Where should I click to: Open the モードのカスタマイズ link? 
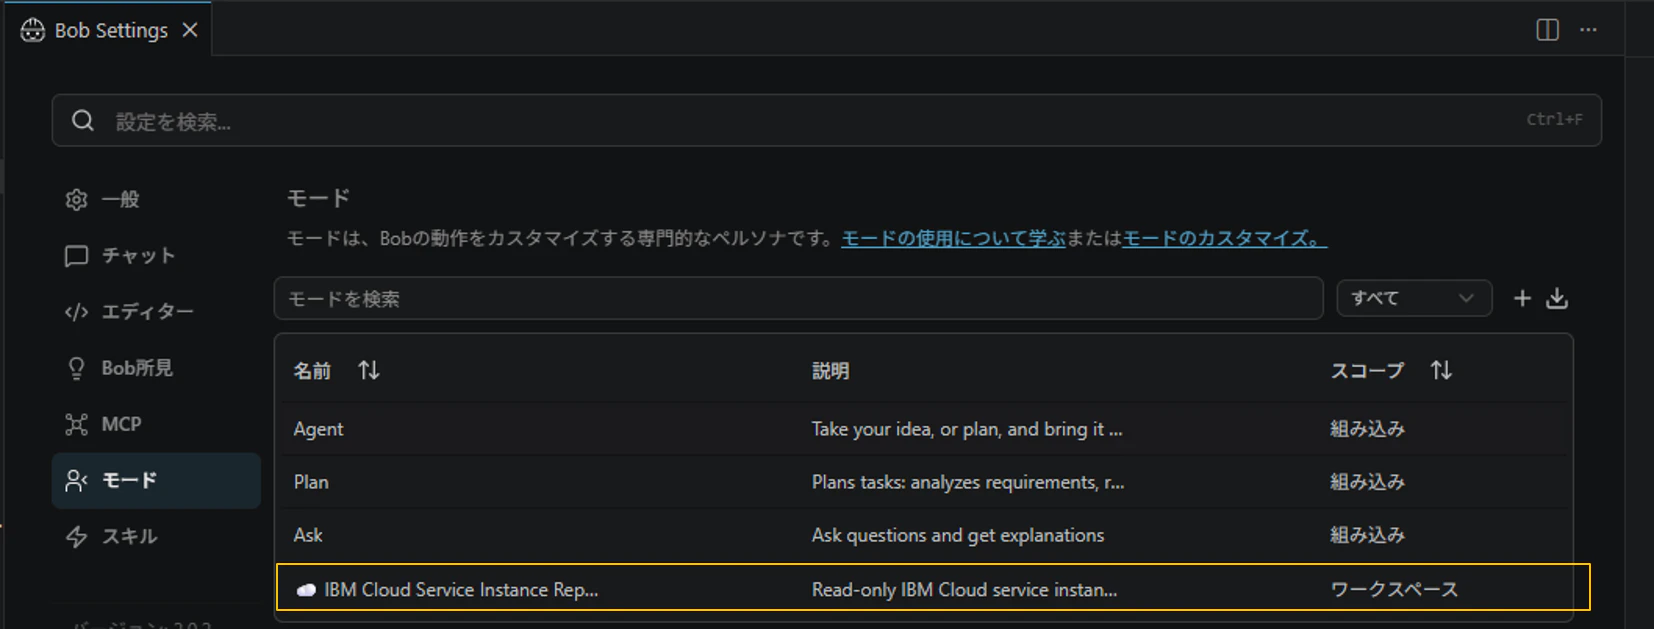point(1224,239)
